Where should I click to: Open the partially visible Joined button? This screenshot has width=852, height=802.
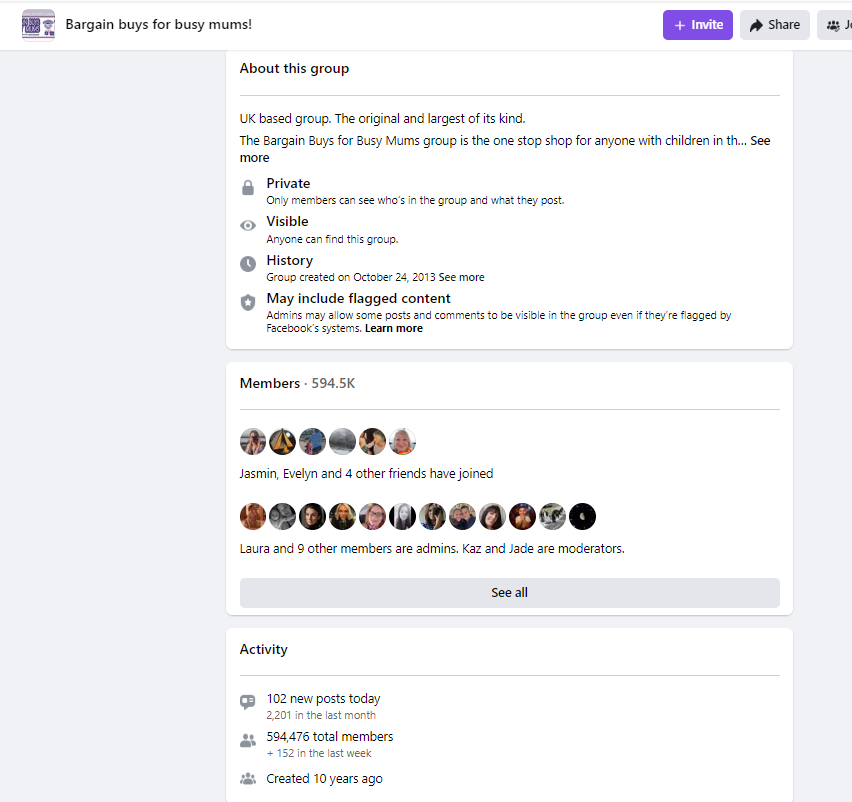[835, 25]
